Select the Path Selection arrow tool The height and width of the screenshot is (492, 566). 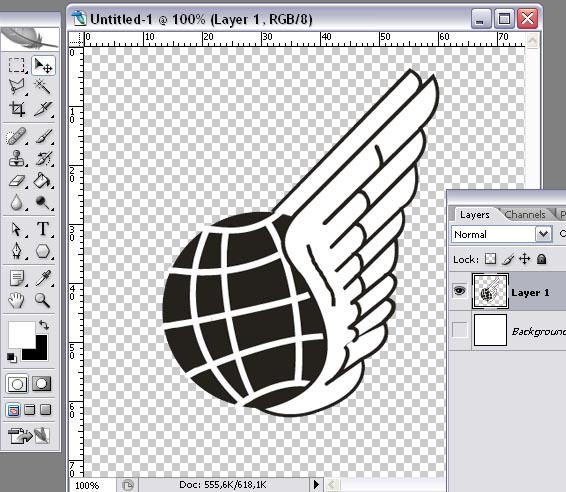click(x=17, y=229)
